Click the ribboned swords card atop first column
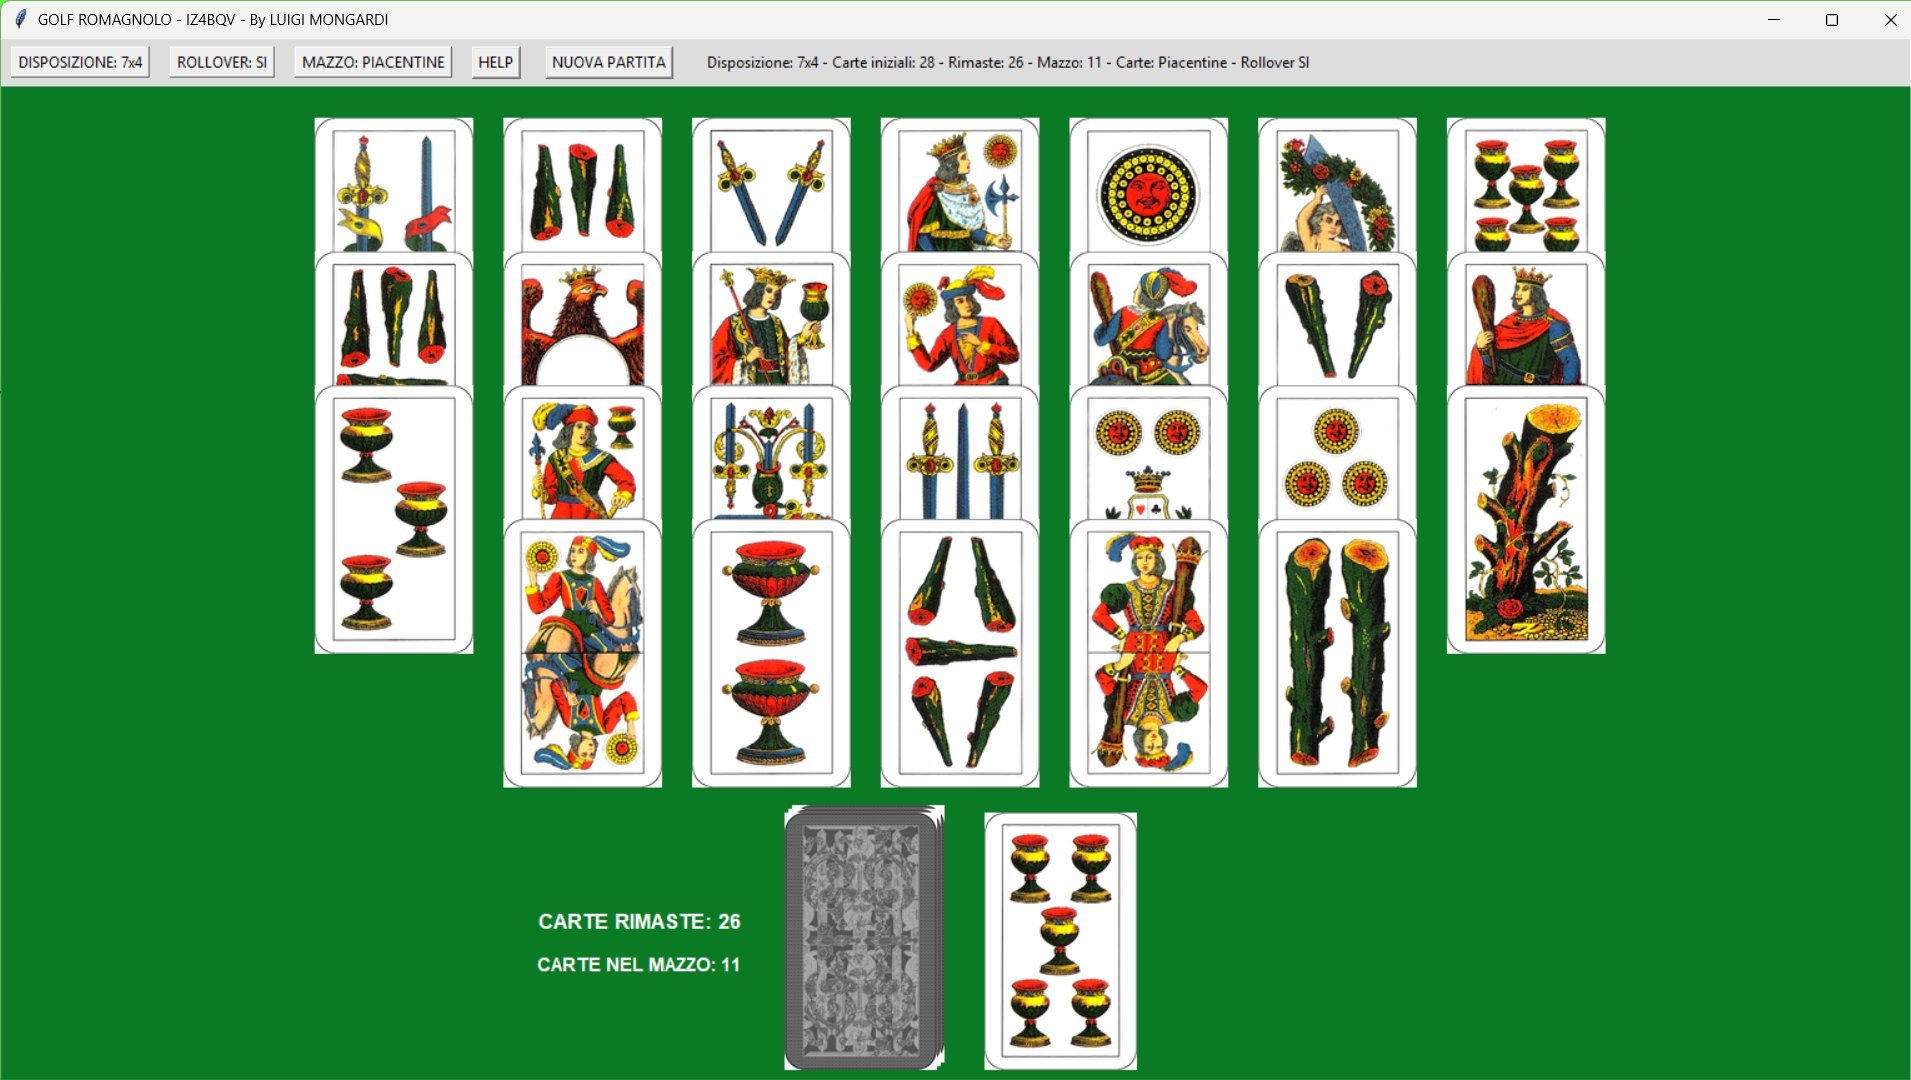 (394, 185)
